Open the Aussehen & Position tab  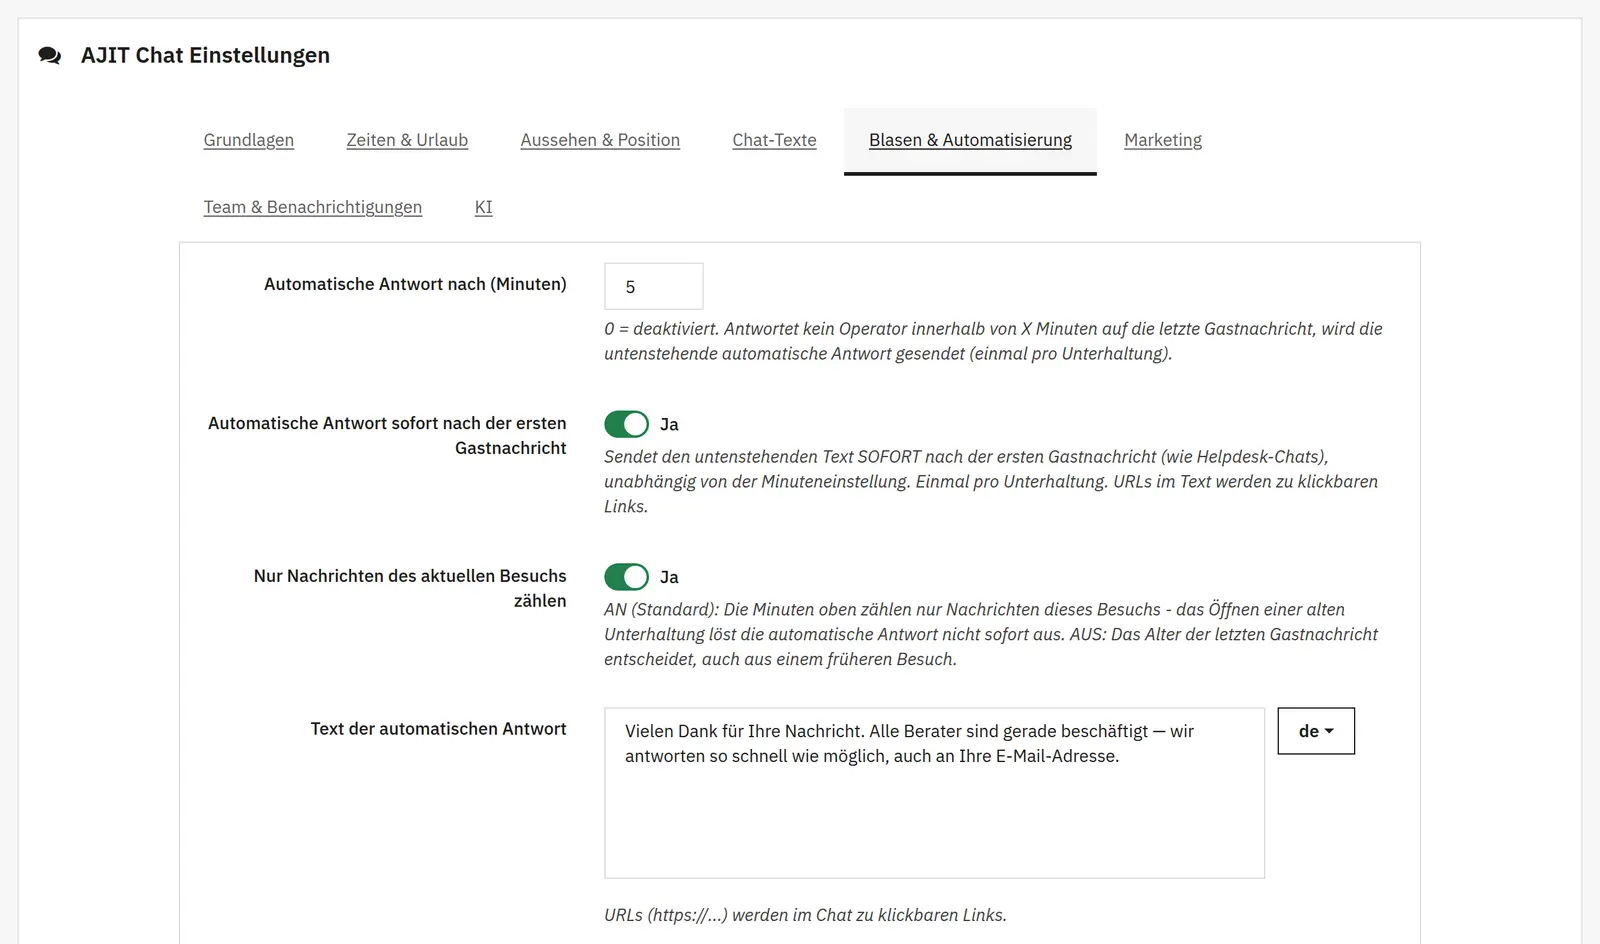(x=600, y=140)
